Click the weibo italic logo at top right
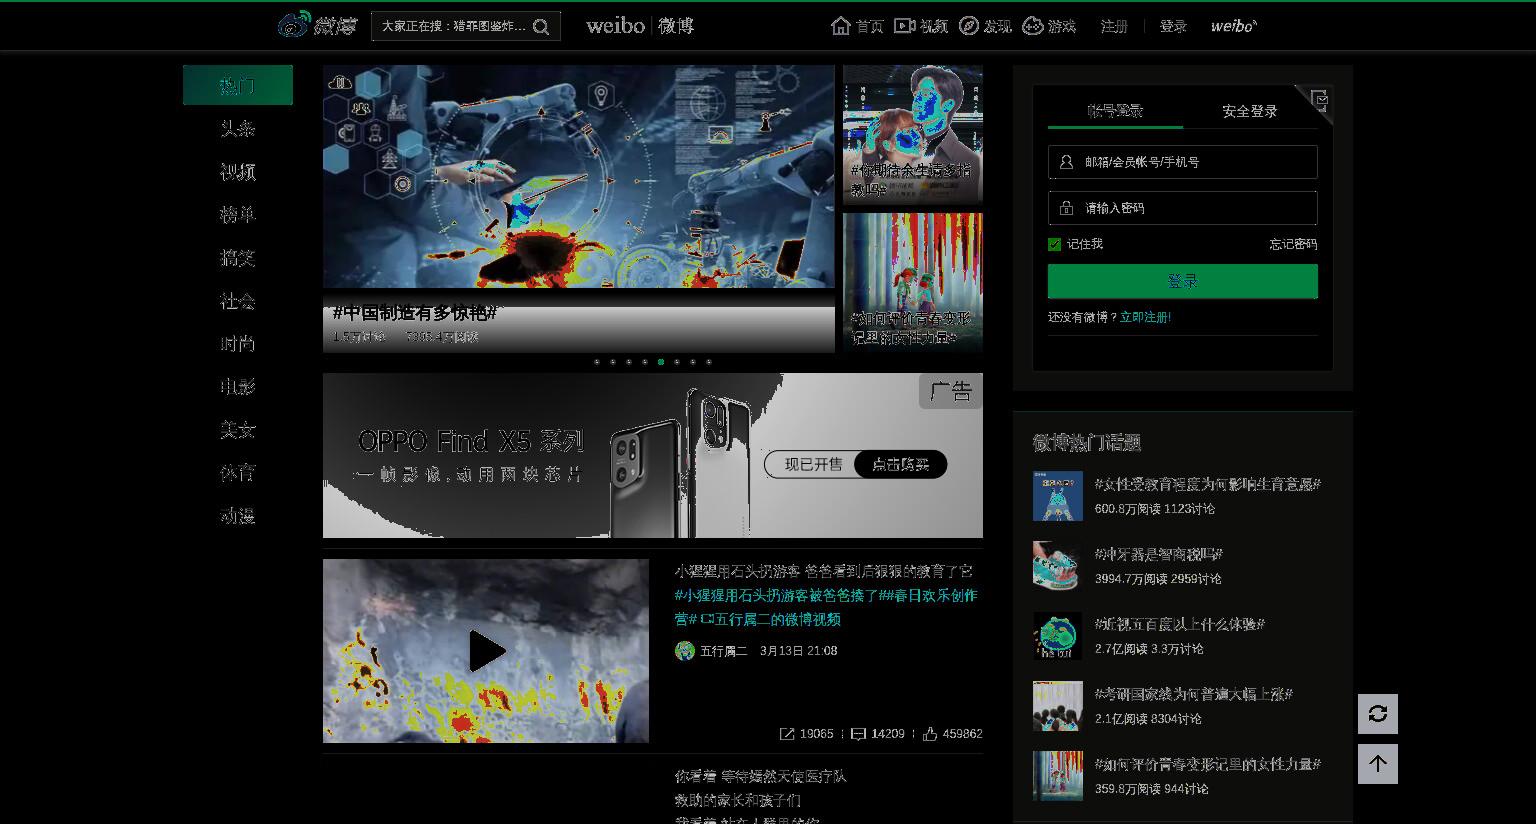This screenshot has height=824, width=1536. pyautogui.click(x=1234, y=26)
